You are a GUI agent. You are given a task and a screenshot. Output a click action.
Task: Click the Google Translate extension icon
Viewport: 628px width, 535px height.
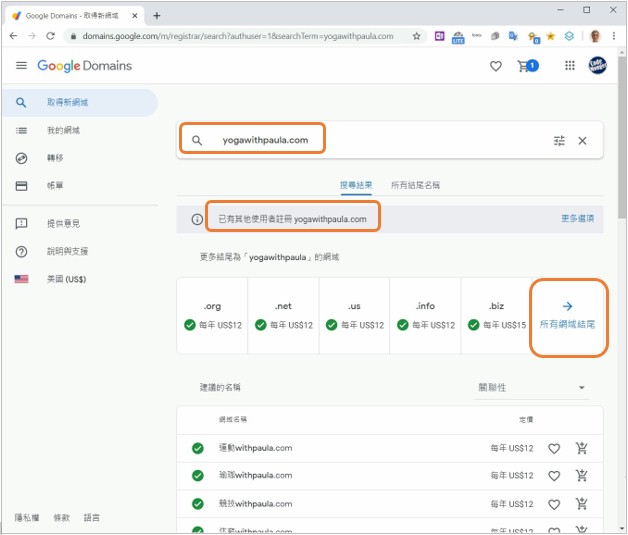coord(513,36)
